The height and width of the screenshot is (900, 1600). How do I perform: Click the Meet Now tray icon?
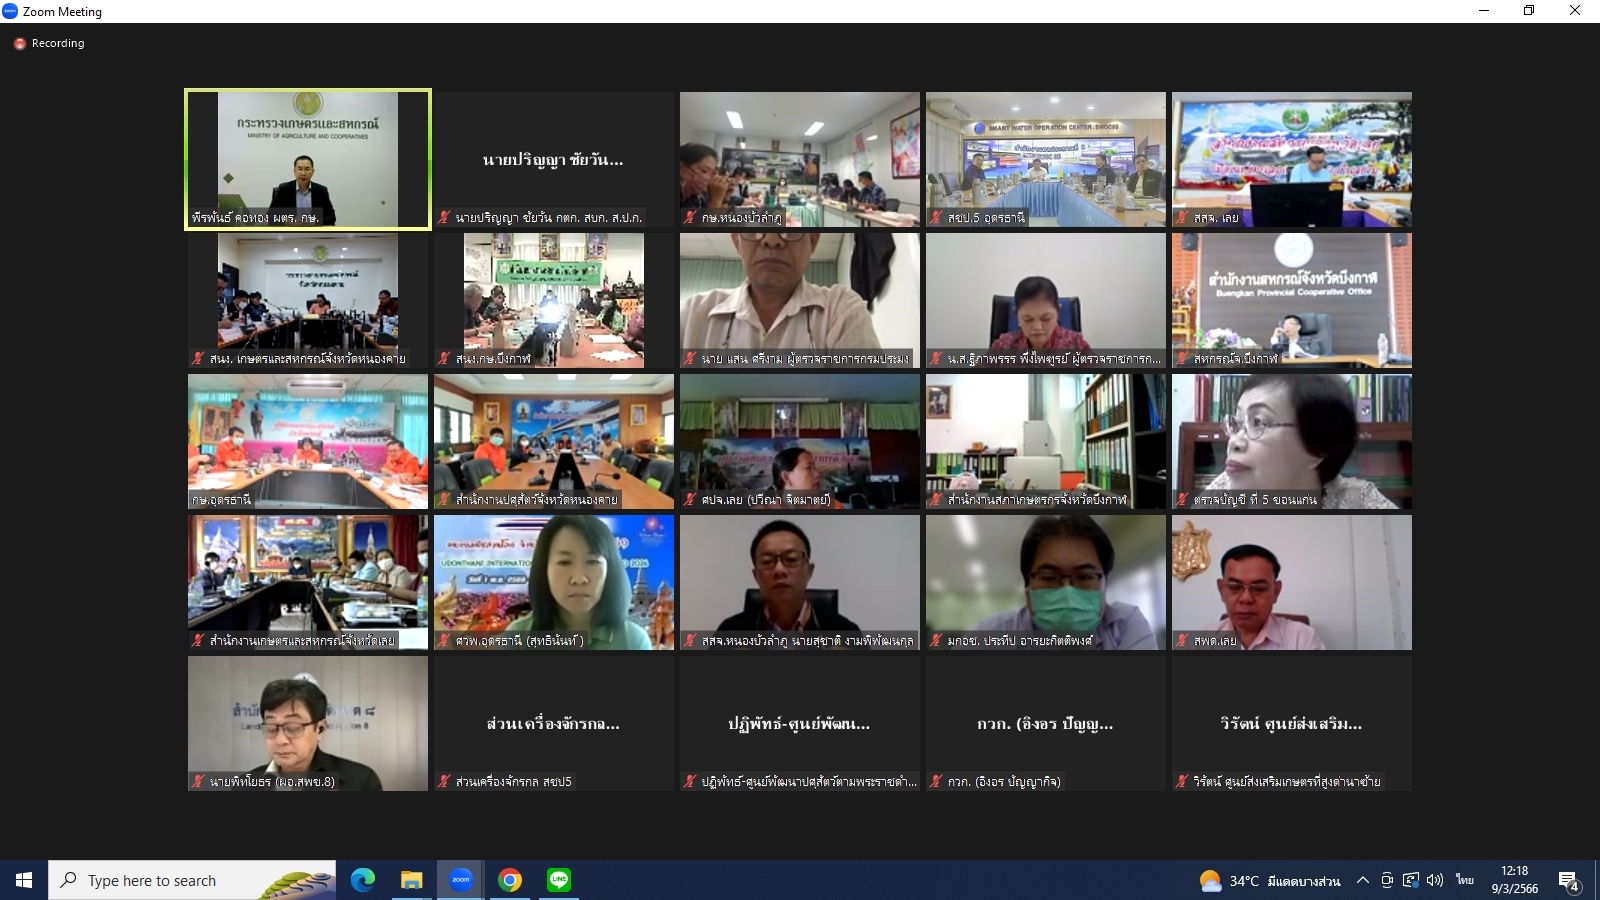1387,880
